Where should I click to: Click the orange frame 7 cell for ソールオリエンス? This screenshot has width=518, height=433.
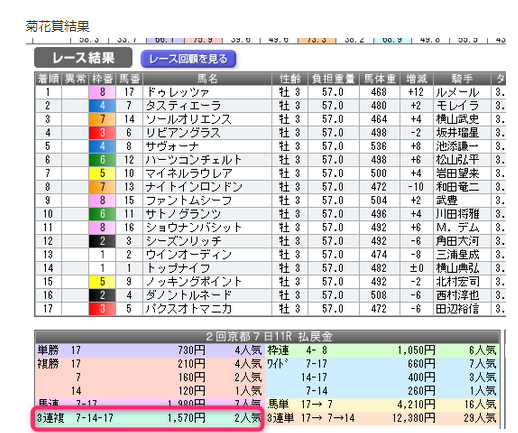[102, 119]
